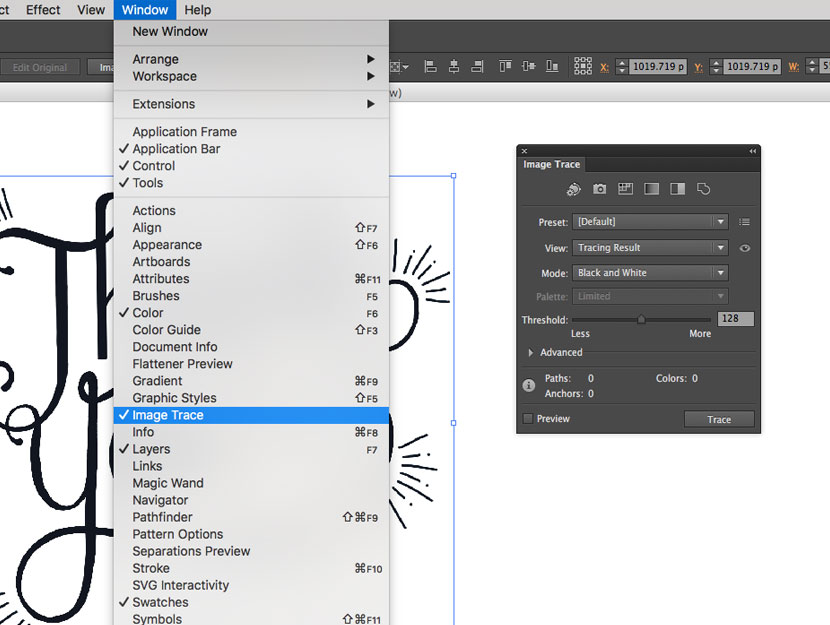Toggle Application Bar in Window menu
This screenshot has width=830, height=625.
coord(251,149)
